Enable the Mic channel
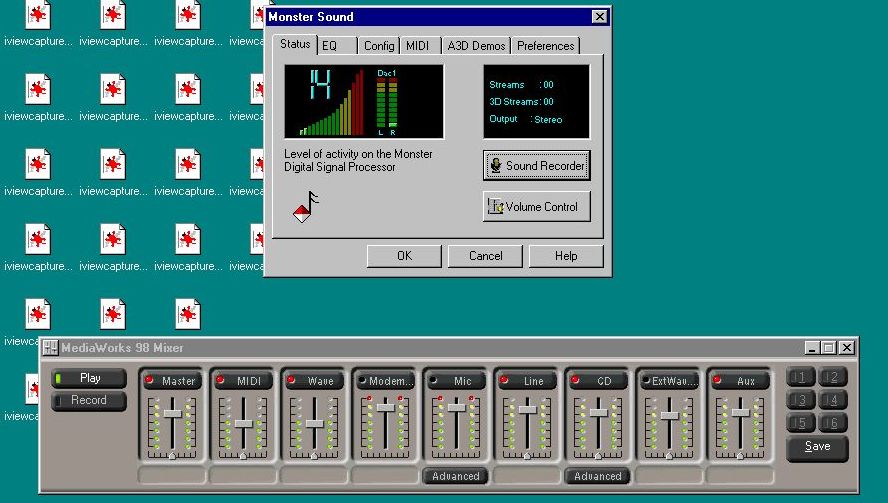Viewport: 888px width, 503px height. [x=456, y=381]
